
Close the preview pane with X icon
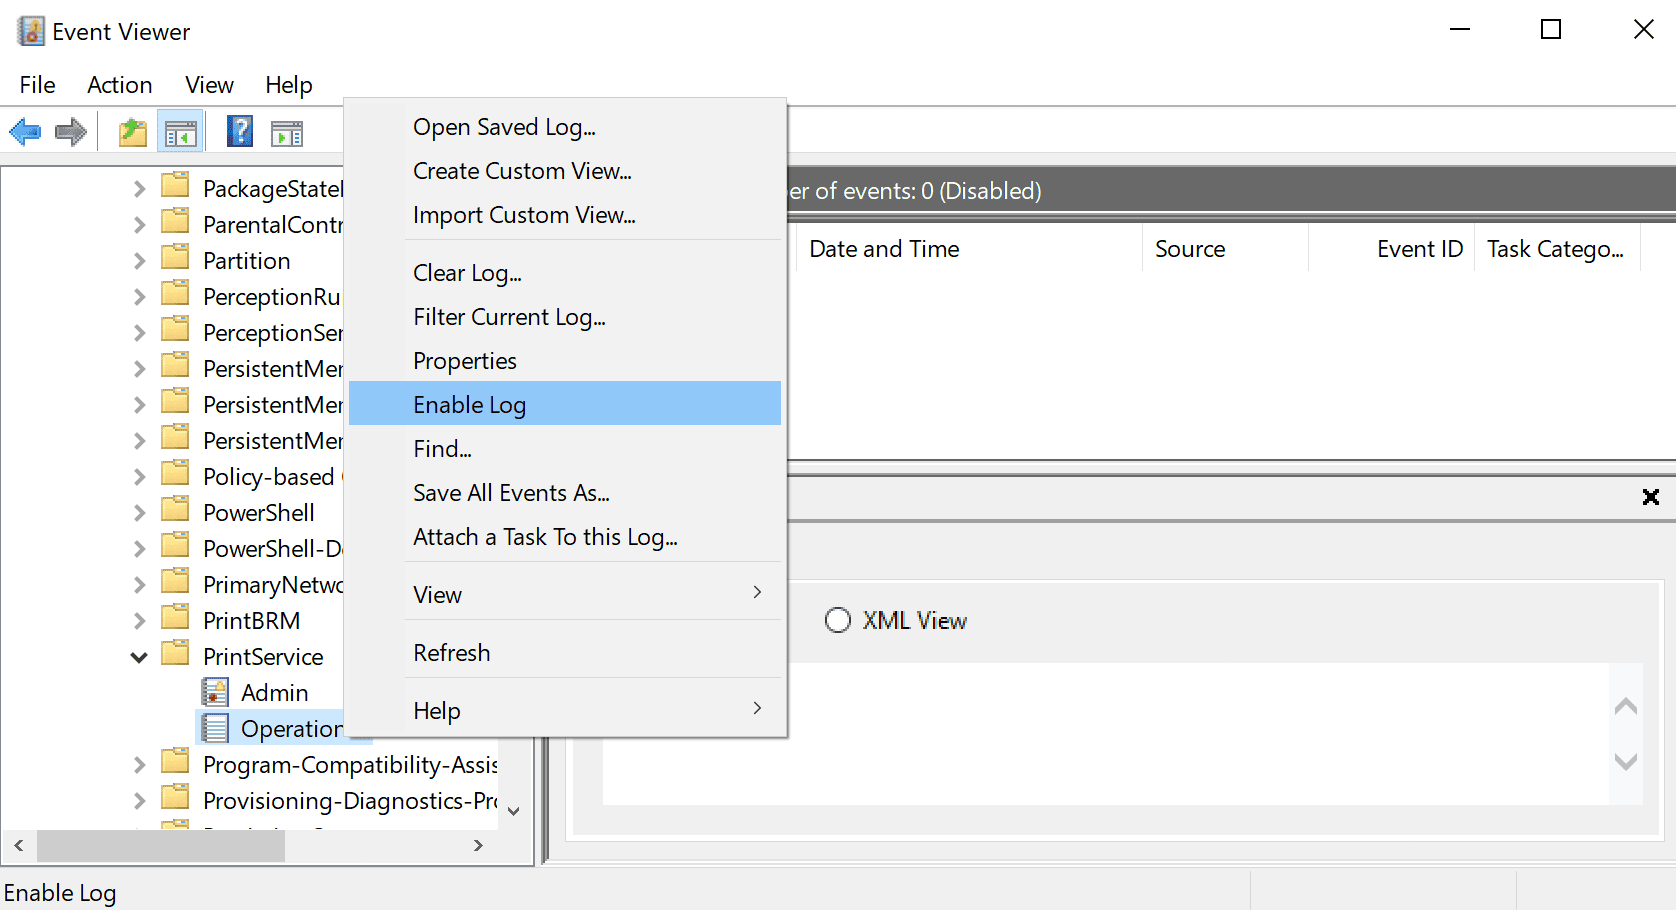(1650, 497)
